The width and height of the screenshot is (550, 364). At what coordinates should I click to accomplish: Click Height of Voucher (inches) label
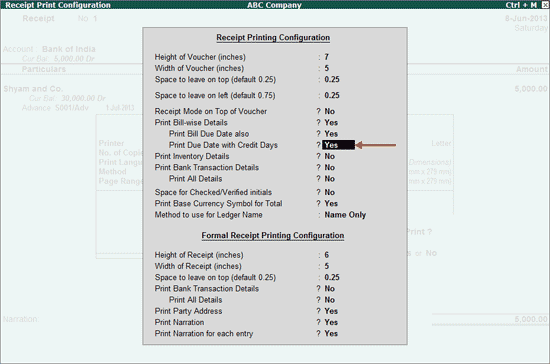[x=200, y=57]
